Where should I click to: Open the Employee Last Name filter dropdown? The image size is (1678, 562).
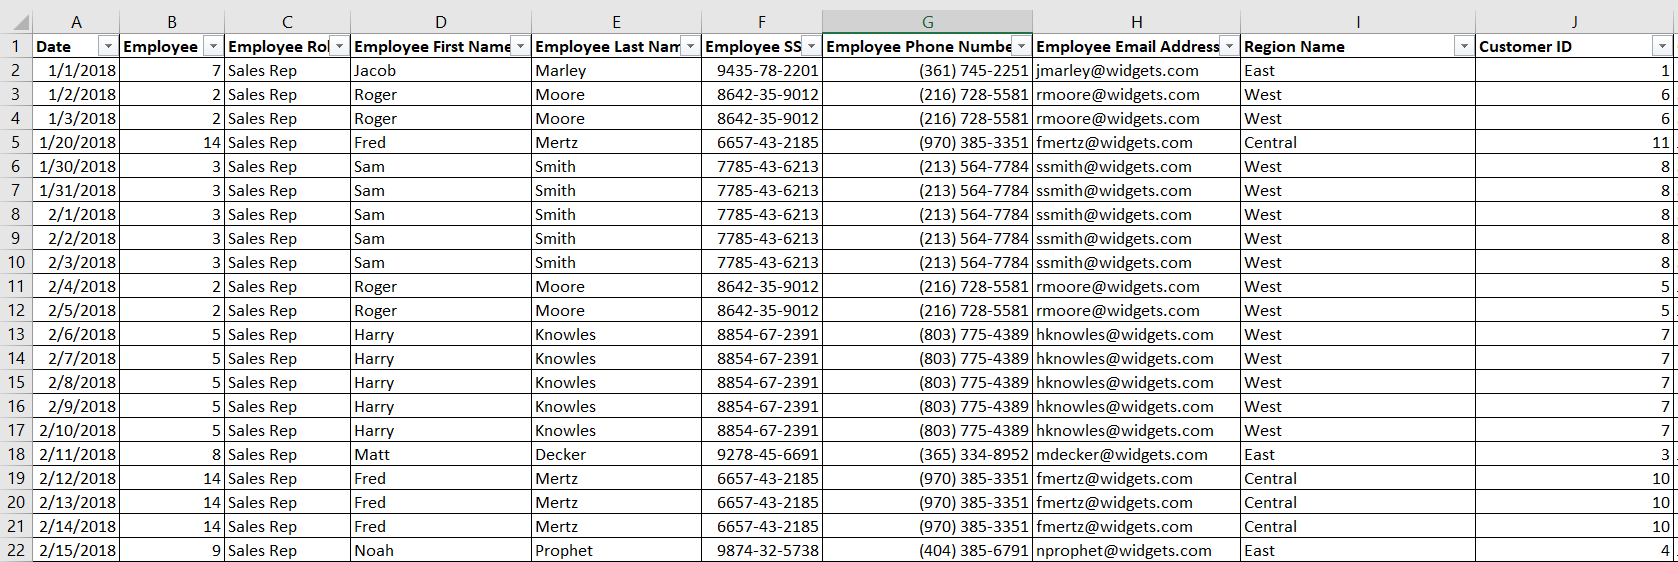[690, 47]
